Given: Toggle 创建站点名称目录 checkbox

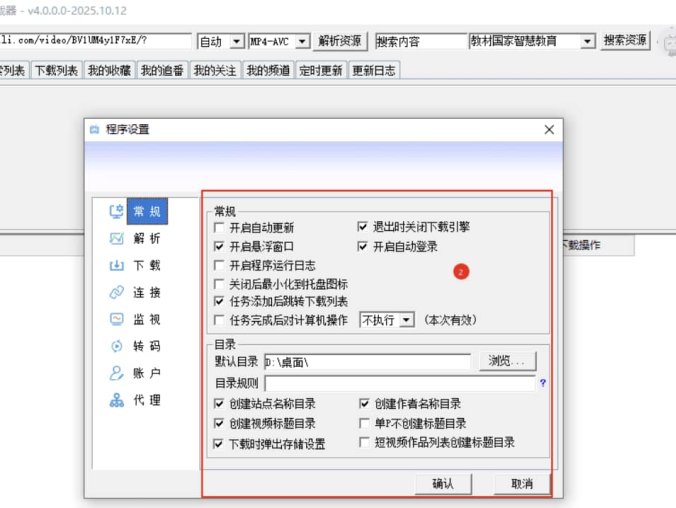Looking at the screenshot, I should pyautogui.click(x=219, y=404).
